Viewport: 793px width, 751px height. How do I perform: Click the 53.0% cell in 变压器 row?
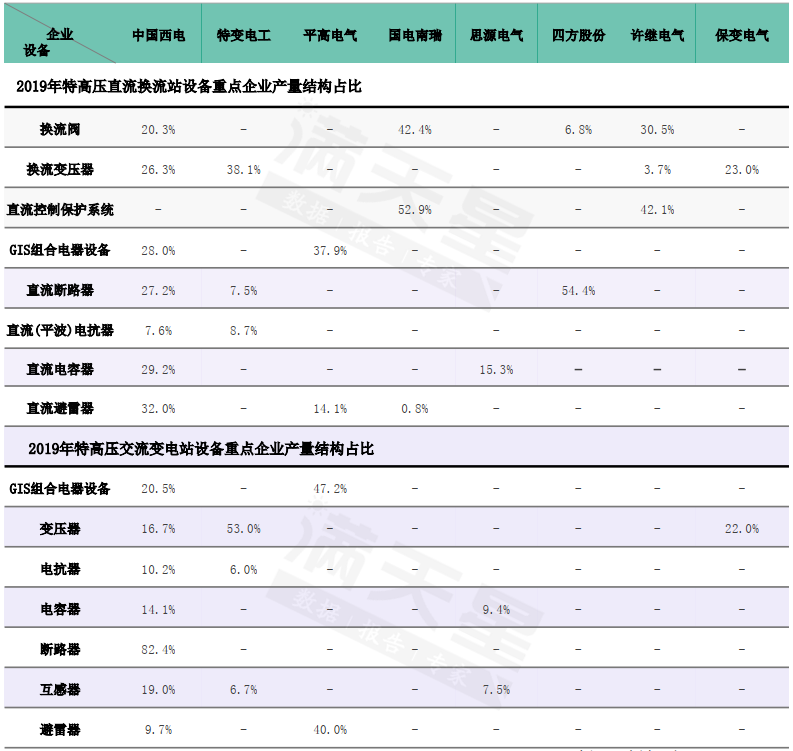click(244, 529)
